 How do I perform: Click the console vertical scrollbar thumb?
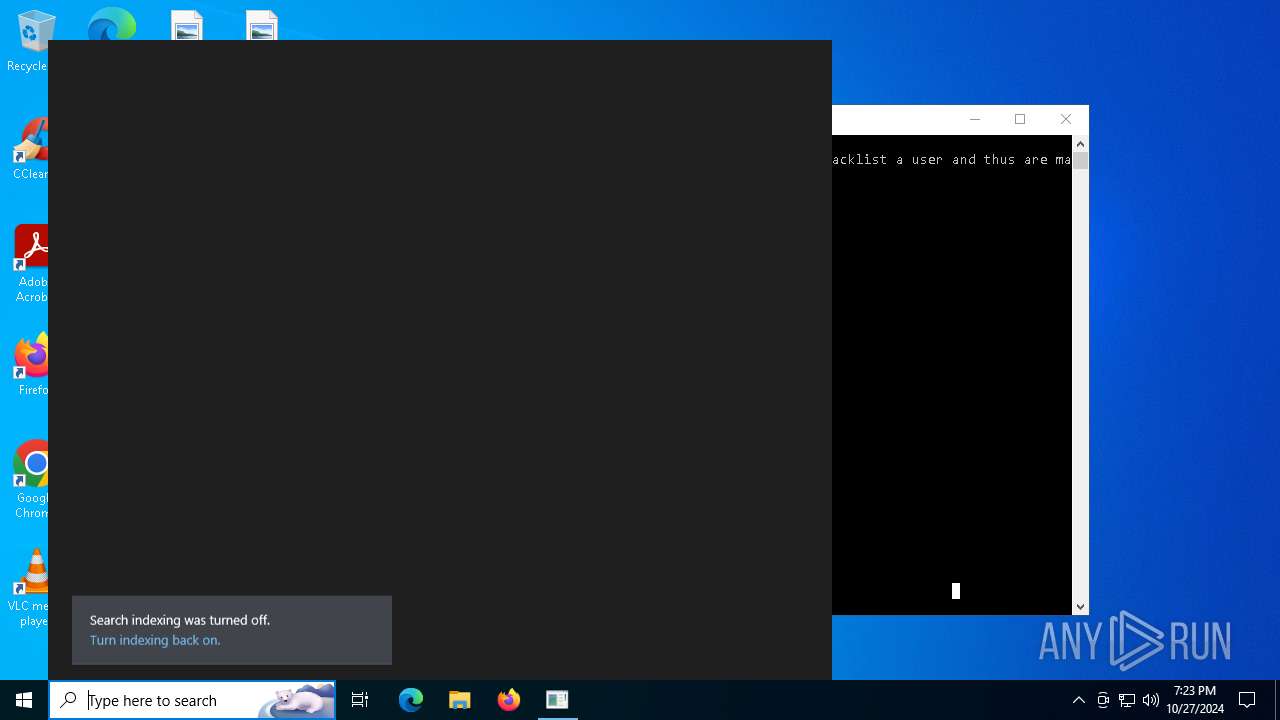click(x=1080, y=161)
